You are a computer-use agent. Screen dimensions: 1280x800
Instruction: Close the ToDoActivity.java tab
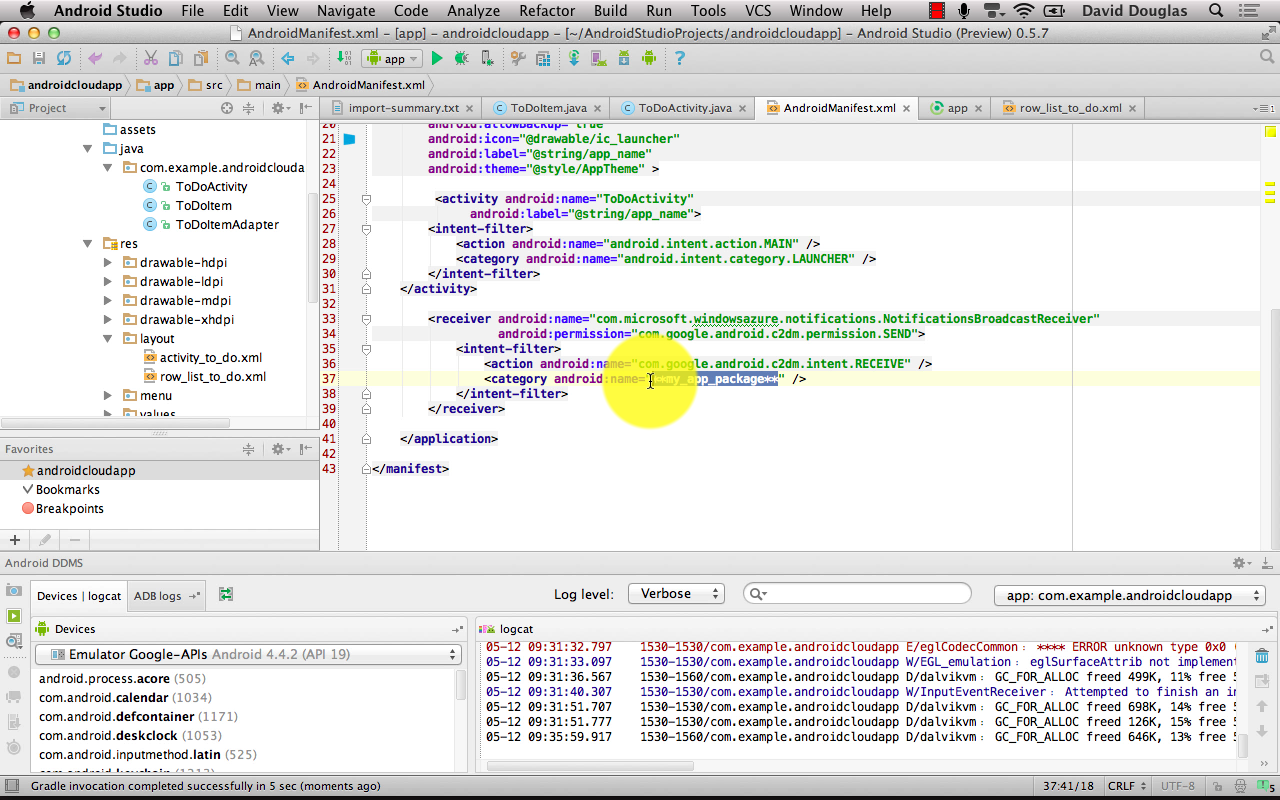pos(743,108)
